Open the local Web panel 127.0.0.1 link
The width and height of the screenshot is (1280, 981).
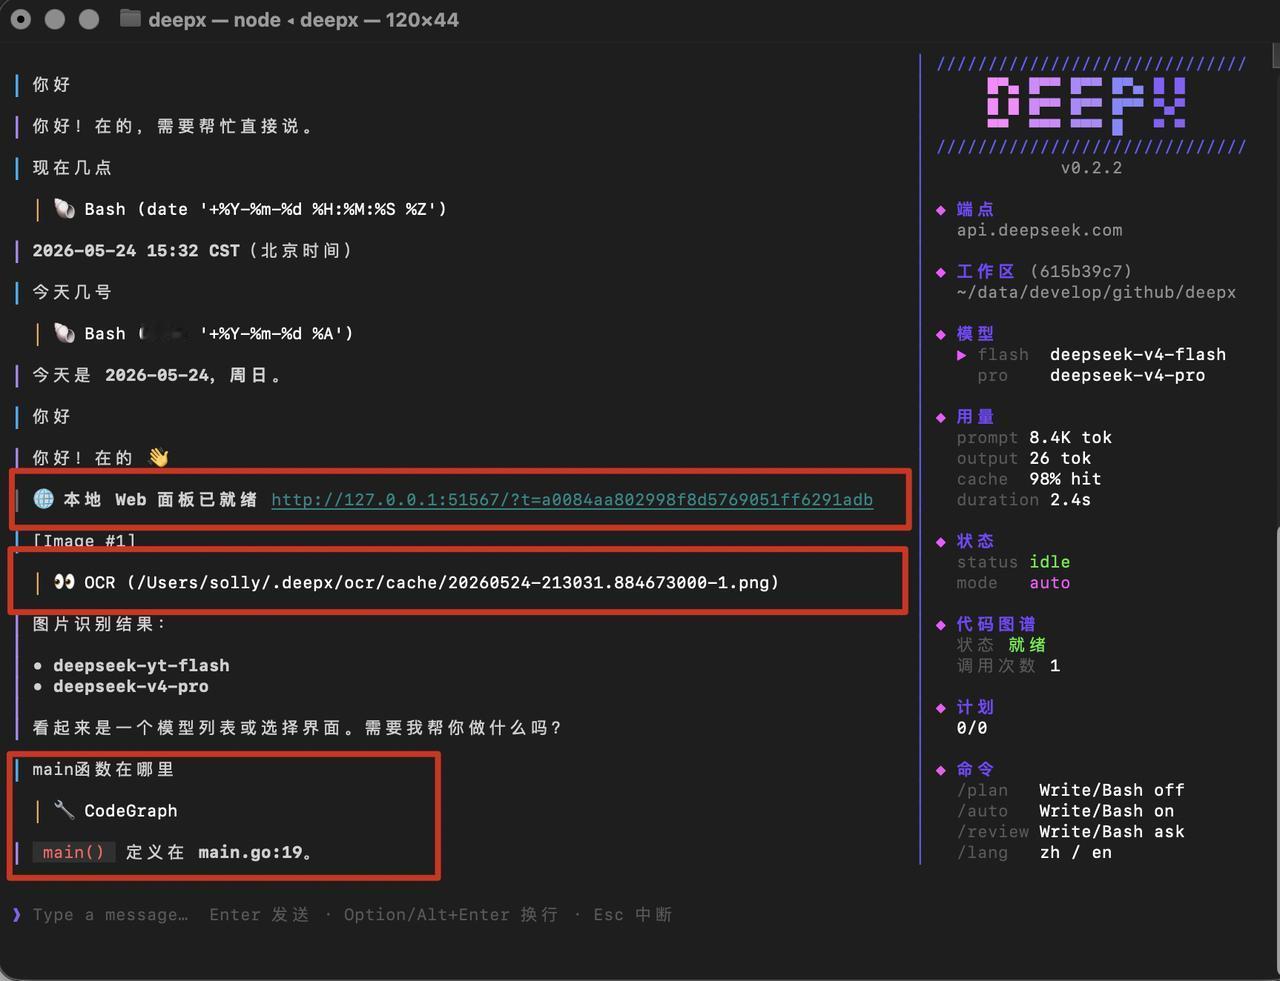572,499
